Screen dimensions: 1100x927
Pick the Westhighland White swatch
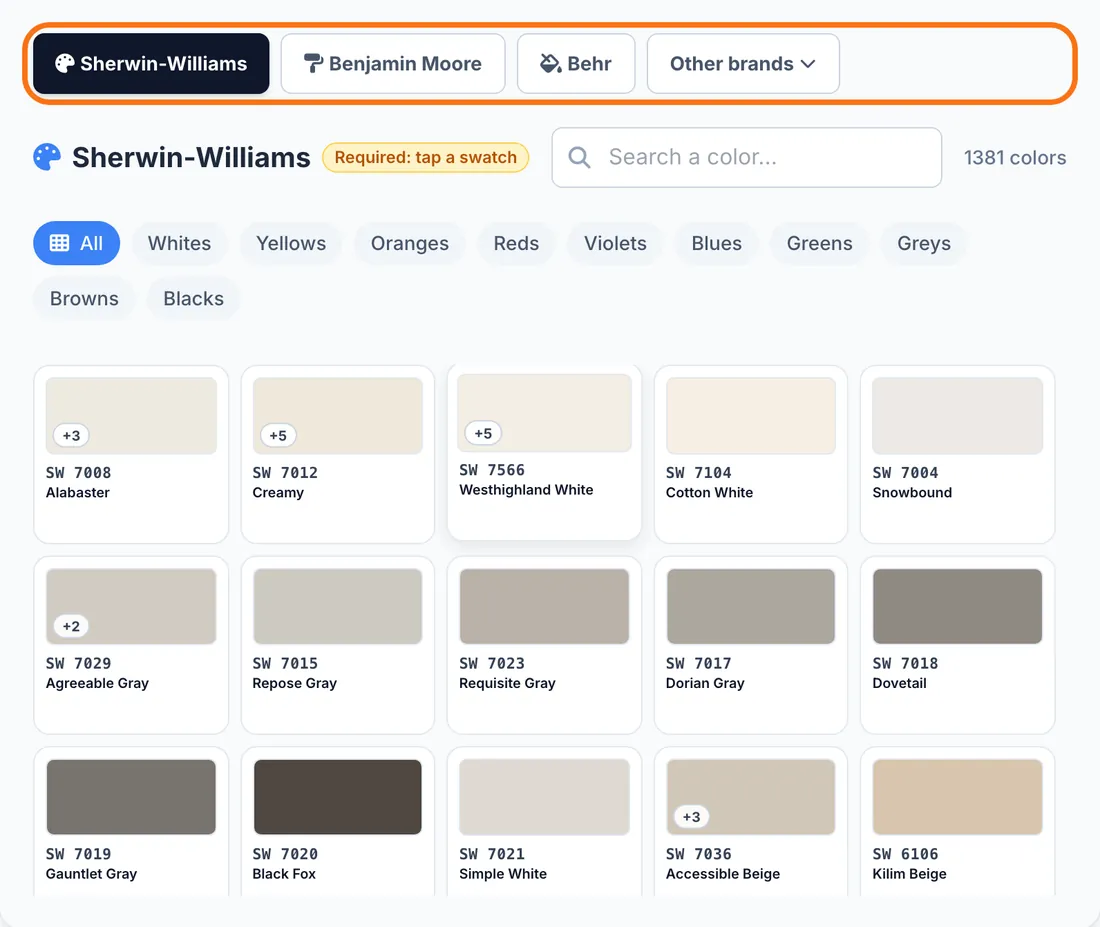pyautogui.click(x=544, y=413)
